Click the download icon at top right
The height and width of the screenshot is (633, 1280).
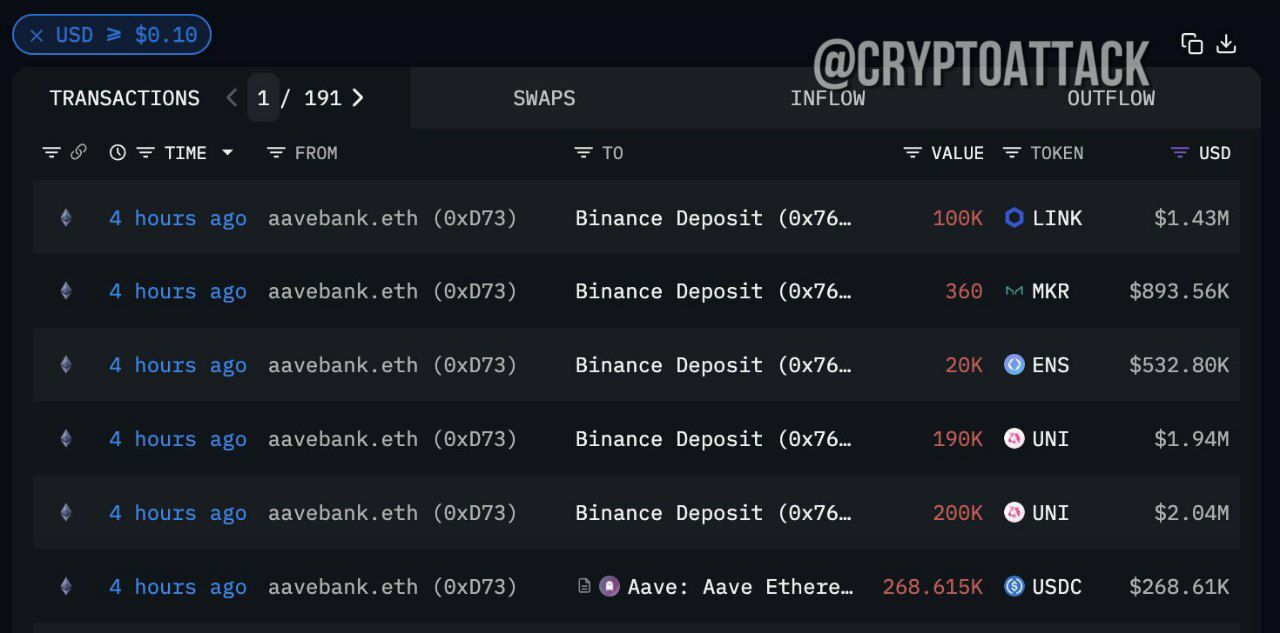(x=1226, y=43)
